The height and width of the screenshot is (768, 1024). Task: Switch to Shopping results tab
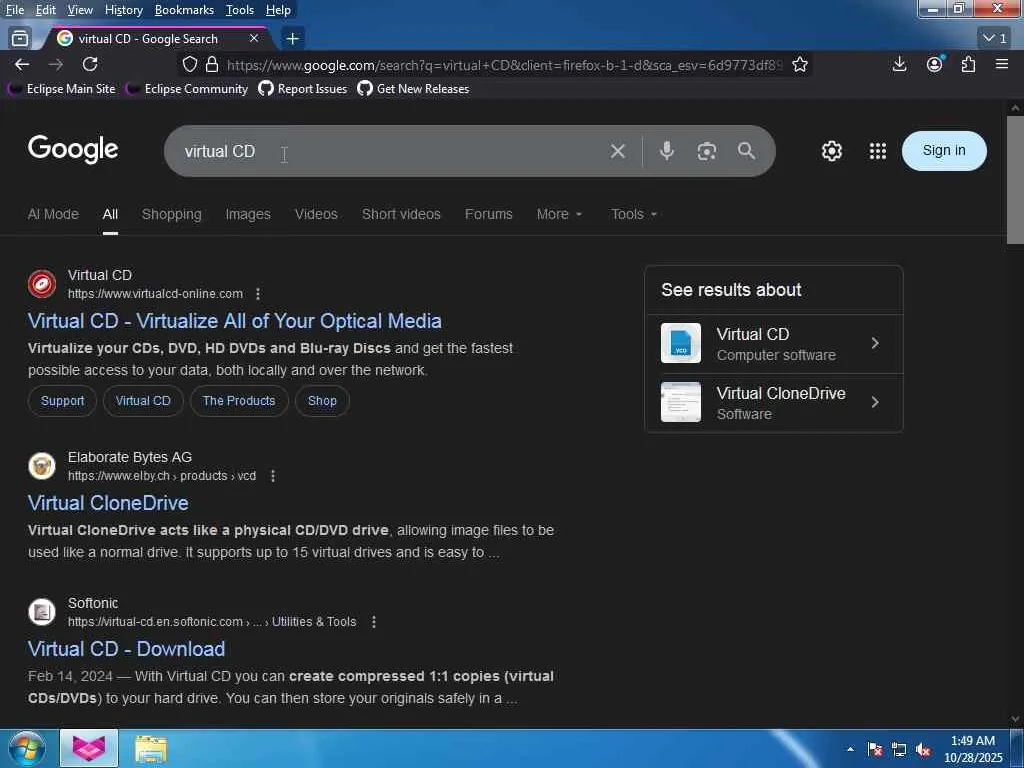172,214
